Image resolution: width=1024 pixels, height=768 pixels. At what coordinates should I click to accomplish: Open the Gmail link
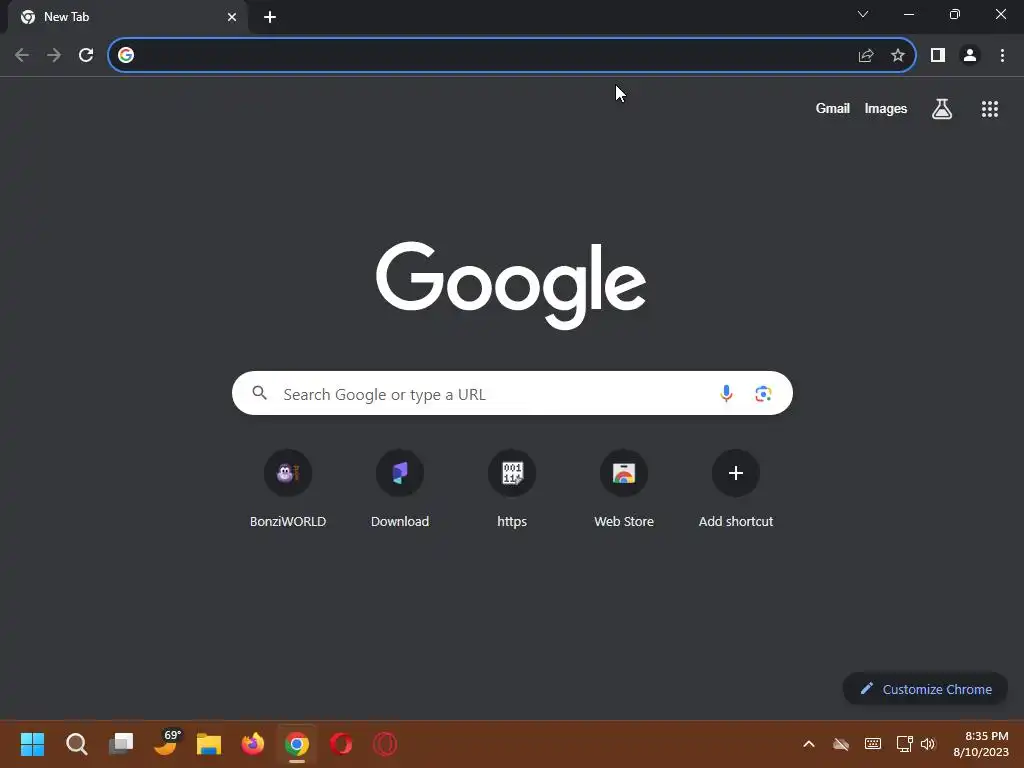pos(833,108)
